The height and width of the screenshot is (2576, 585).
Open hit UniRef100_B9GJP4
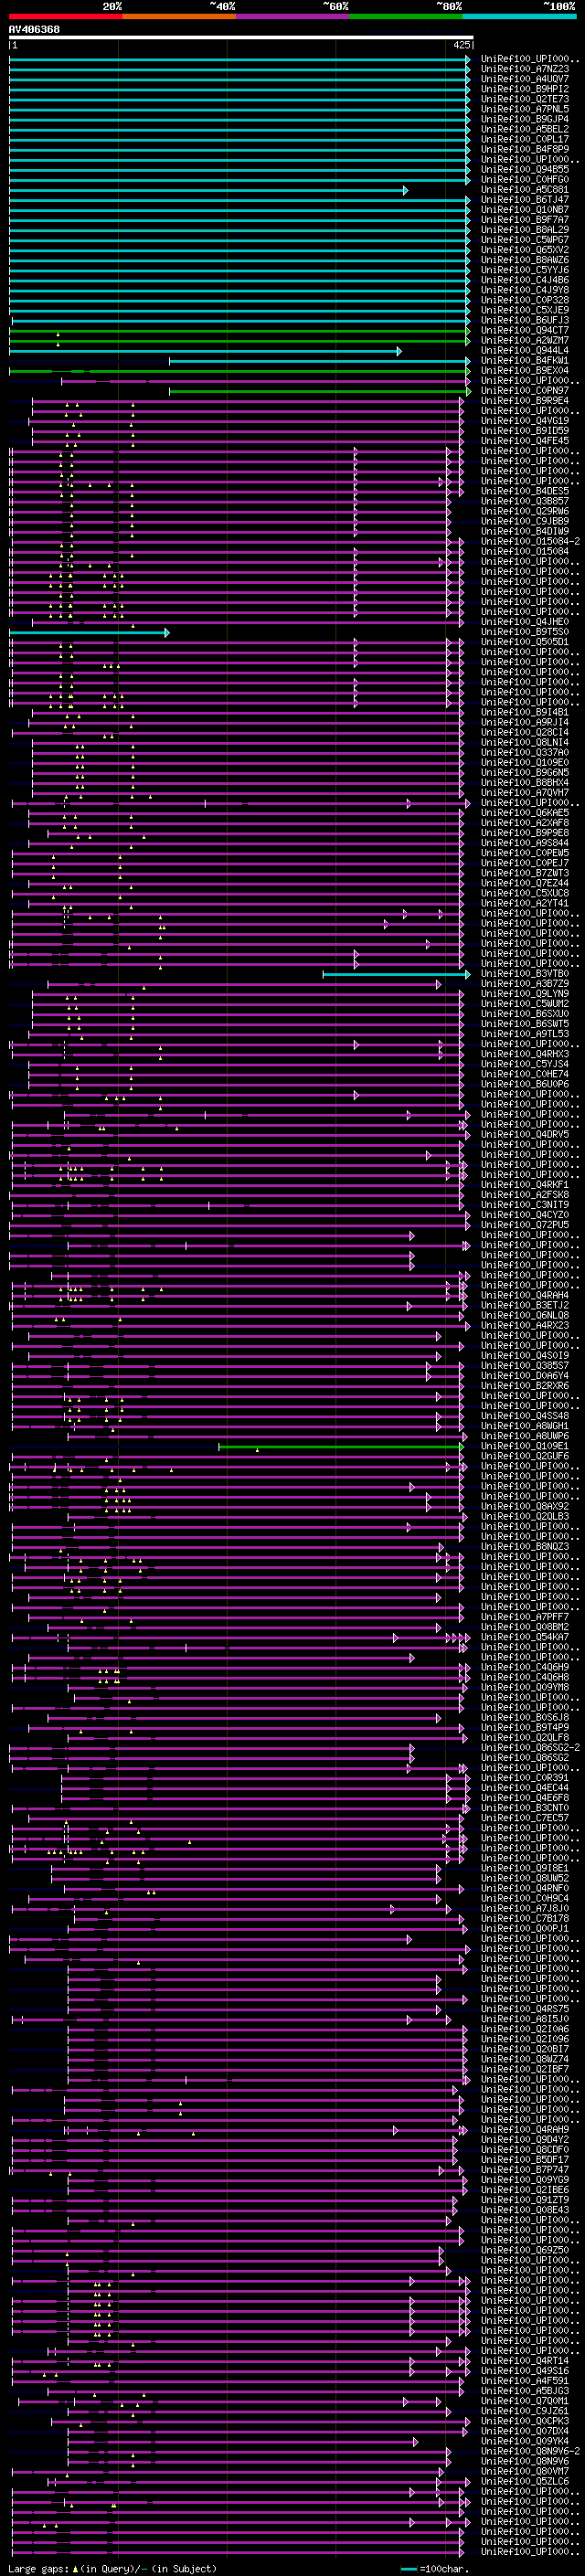point(525,119)
